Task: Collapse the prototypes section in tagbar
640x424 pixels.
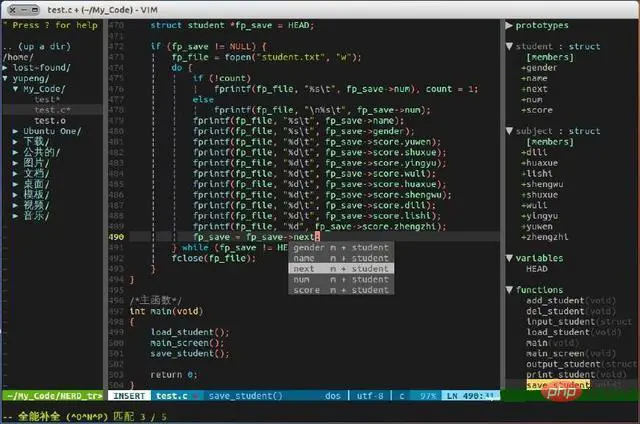Action: tap(507, 25)
